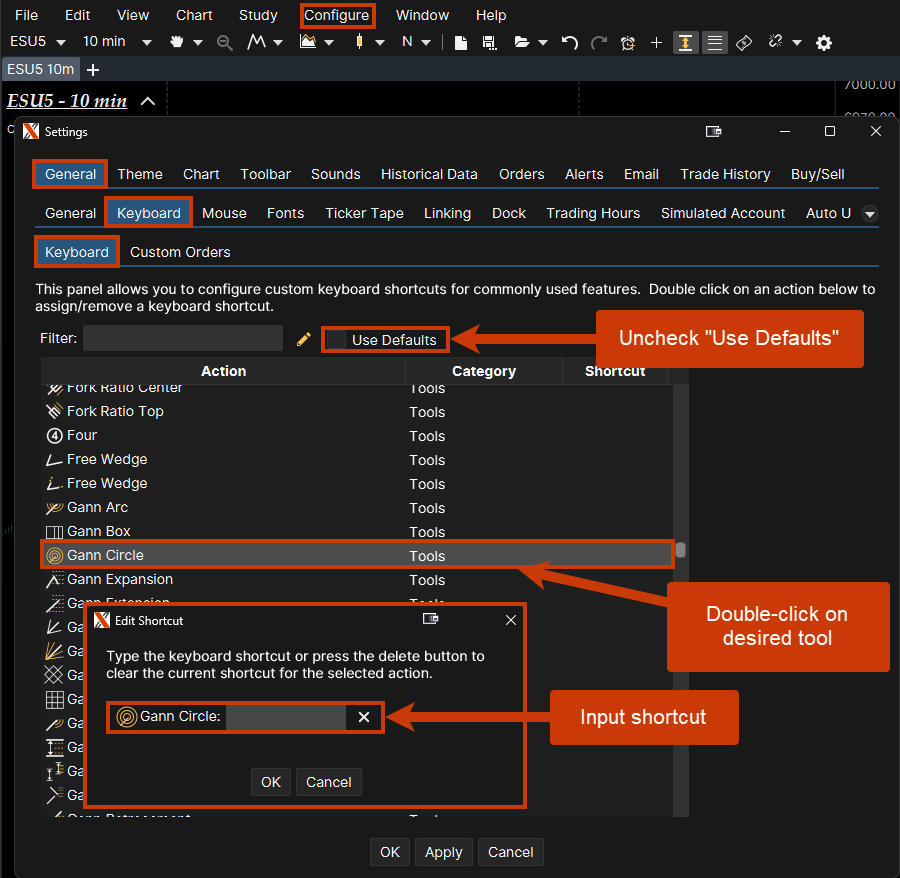Screen dimensions: 900x878
Task: Click the pencil icon beside Filter field
Action: point(304,340)
